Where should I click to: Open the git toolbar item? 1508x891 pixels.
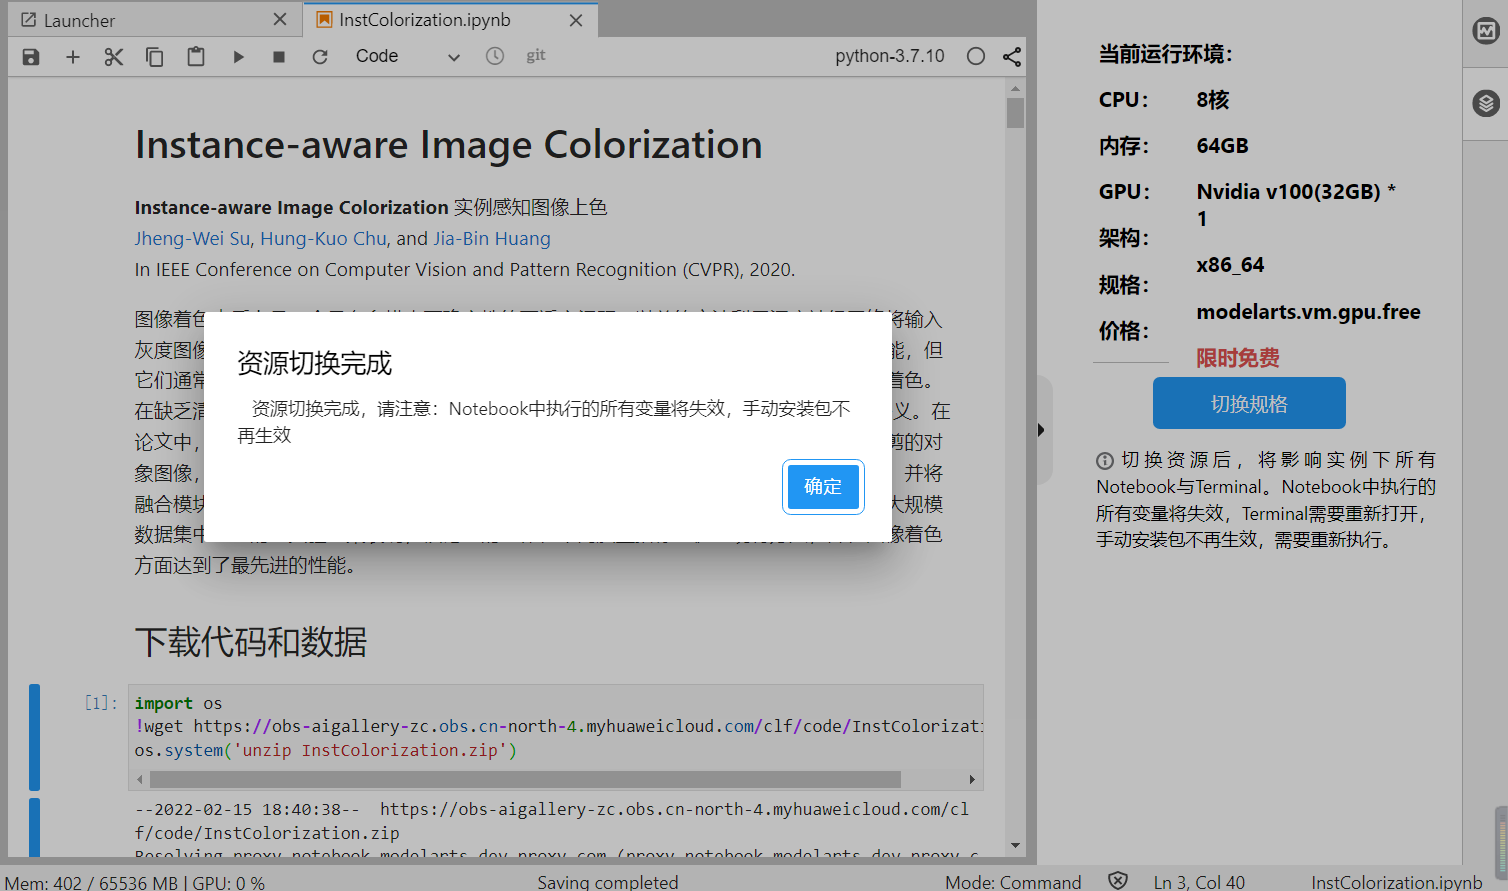pyautogui.click(x=536, y=56)
